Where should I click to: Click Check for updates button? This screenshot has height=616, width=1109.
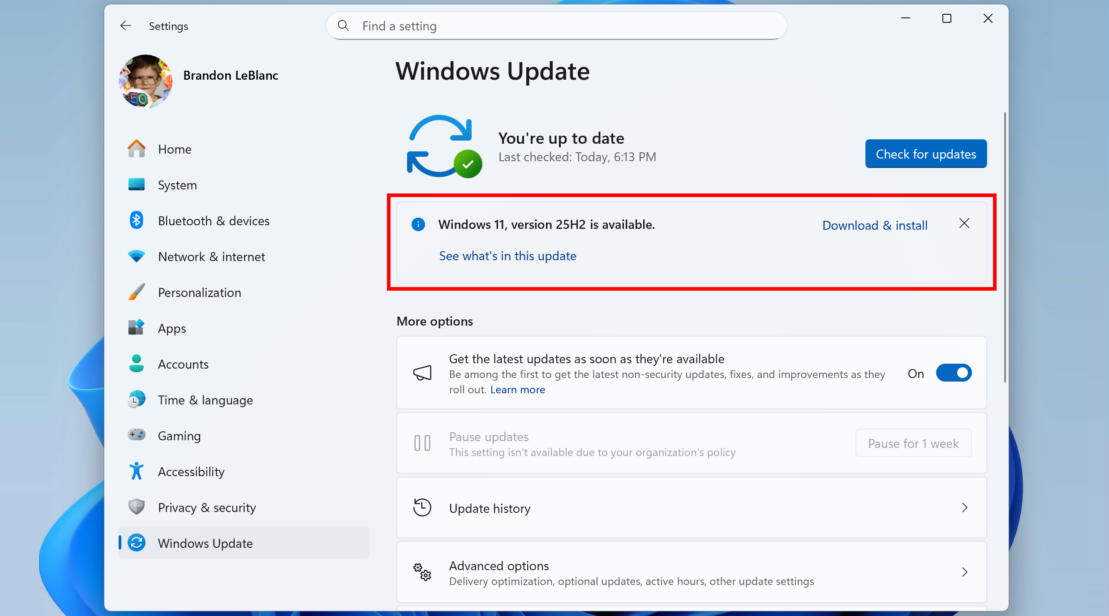click(925, 153)
